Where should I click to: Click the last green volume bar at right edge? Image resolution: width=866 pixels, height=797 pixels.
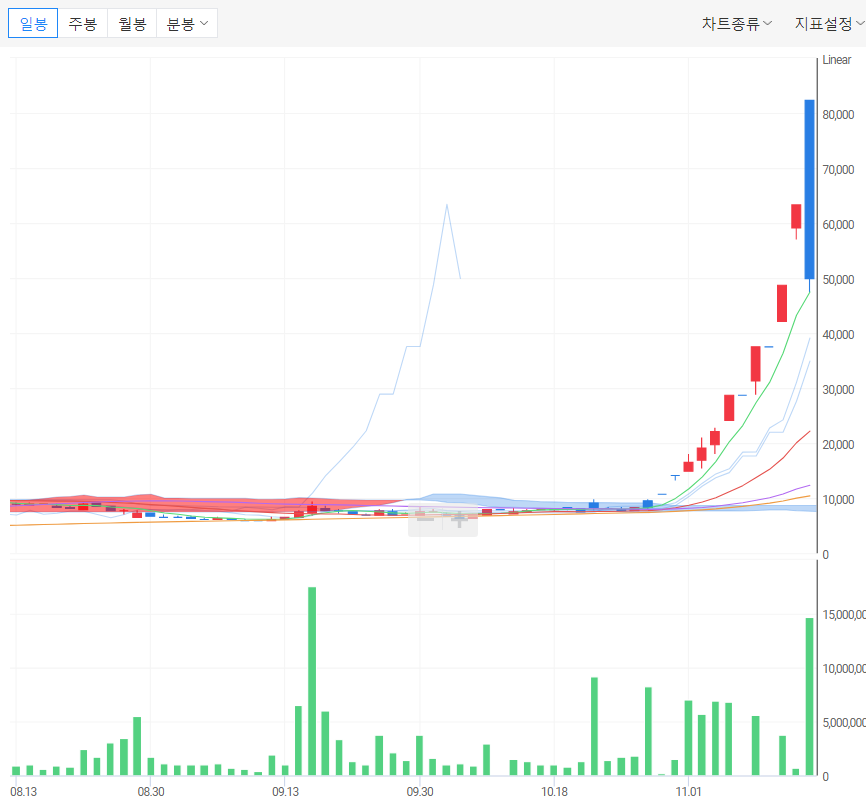(x=809, y=696)
